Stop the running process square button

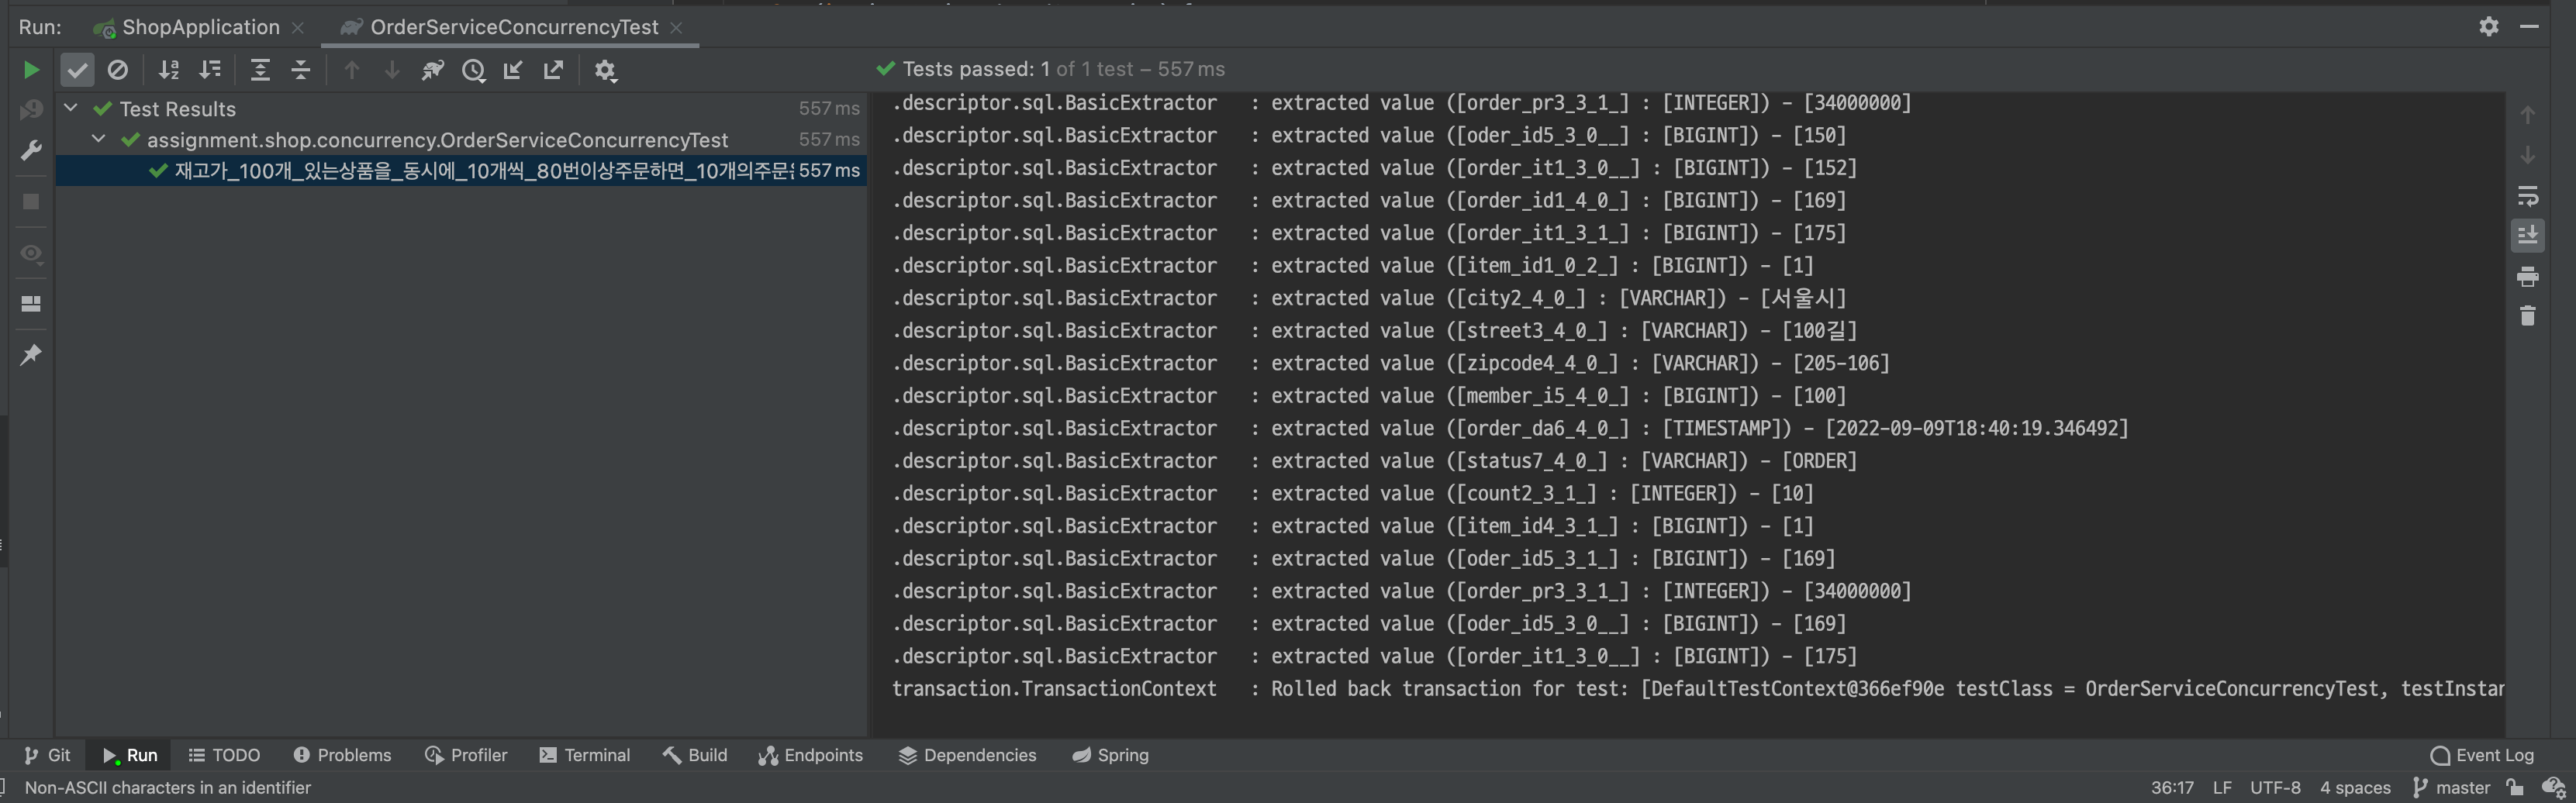(31, 201)
